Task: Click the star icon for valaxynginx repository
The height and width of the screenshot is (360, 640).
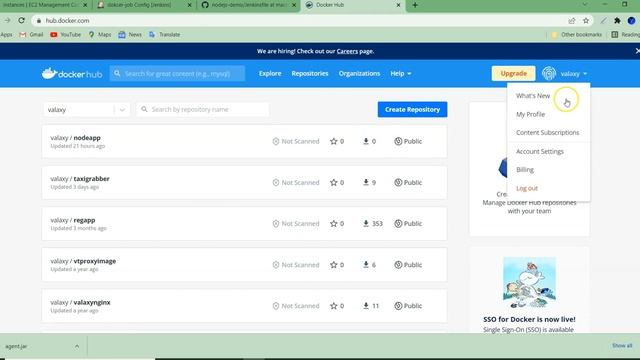Action: tap(333, 306)
